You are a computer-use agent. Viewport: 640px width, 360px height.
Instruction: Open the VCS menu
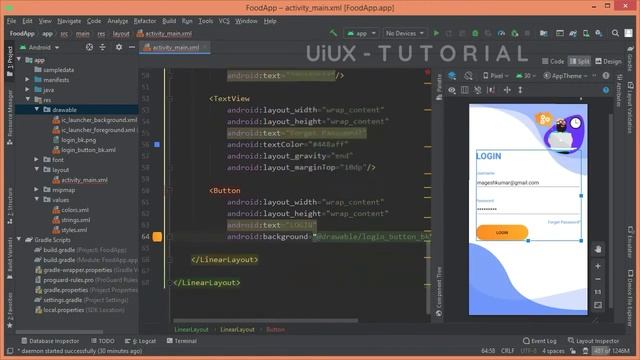[x=224, y=21]
